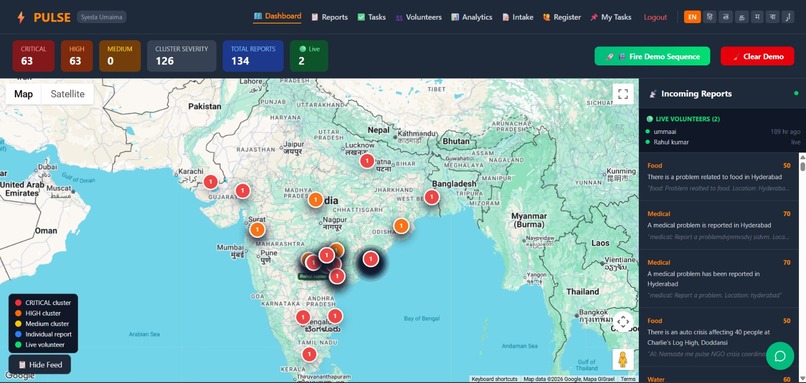This screenshot has width=806, height=383.
Task: Click the Syeda Umaima user badge
Action: (x=101, y=17)
